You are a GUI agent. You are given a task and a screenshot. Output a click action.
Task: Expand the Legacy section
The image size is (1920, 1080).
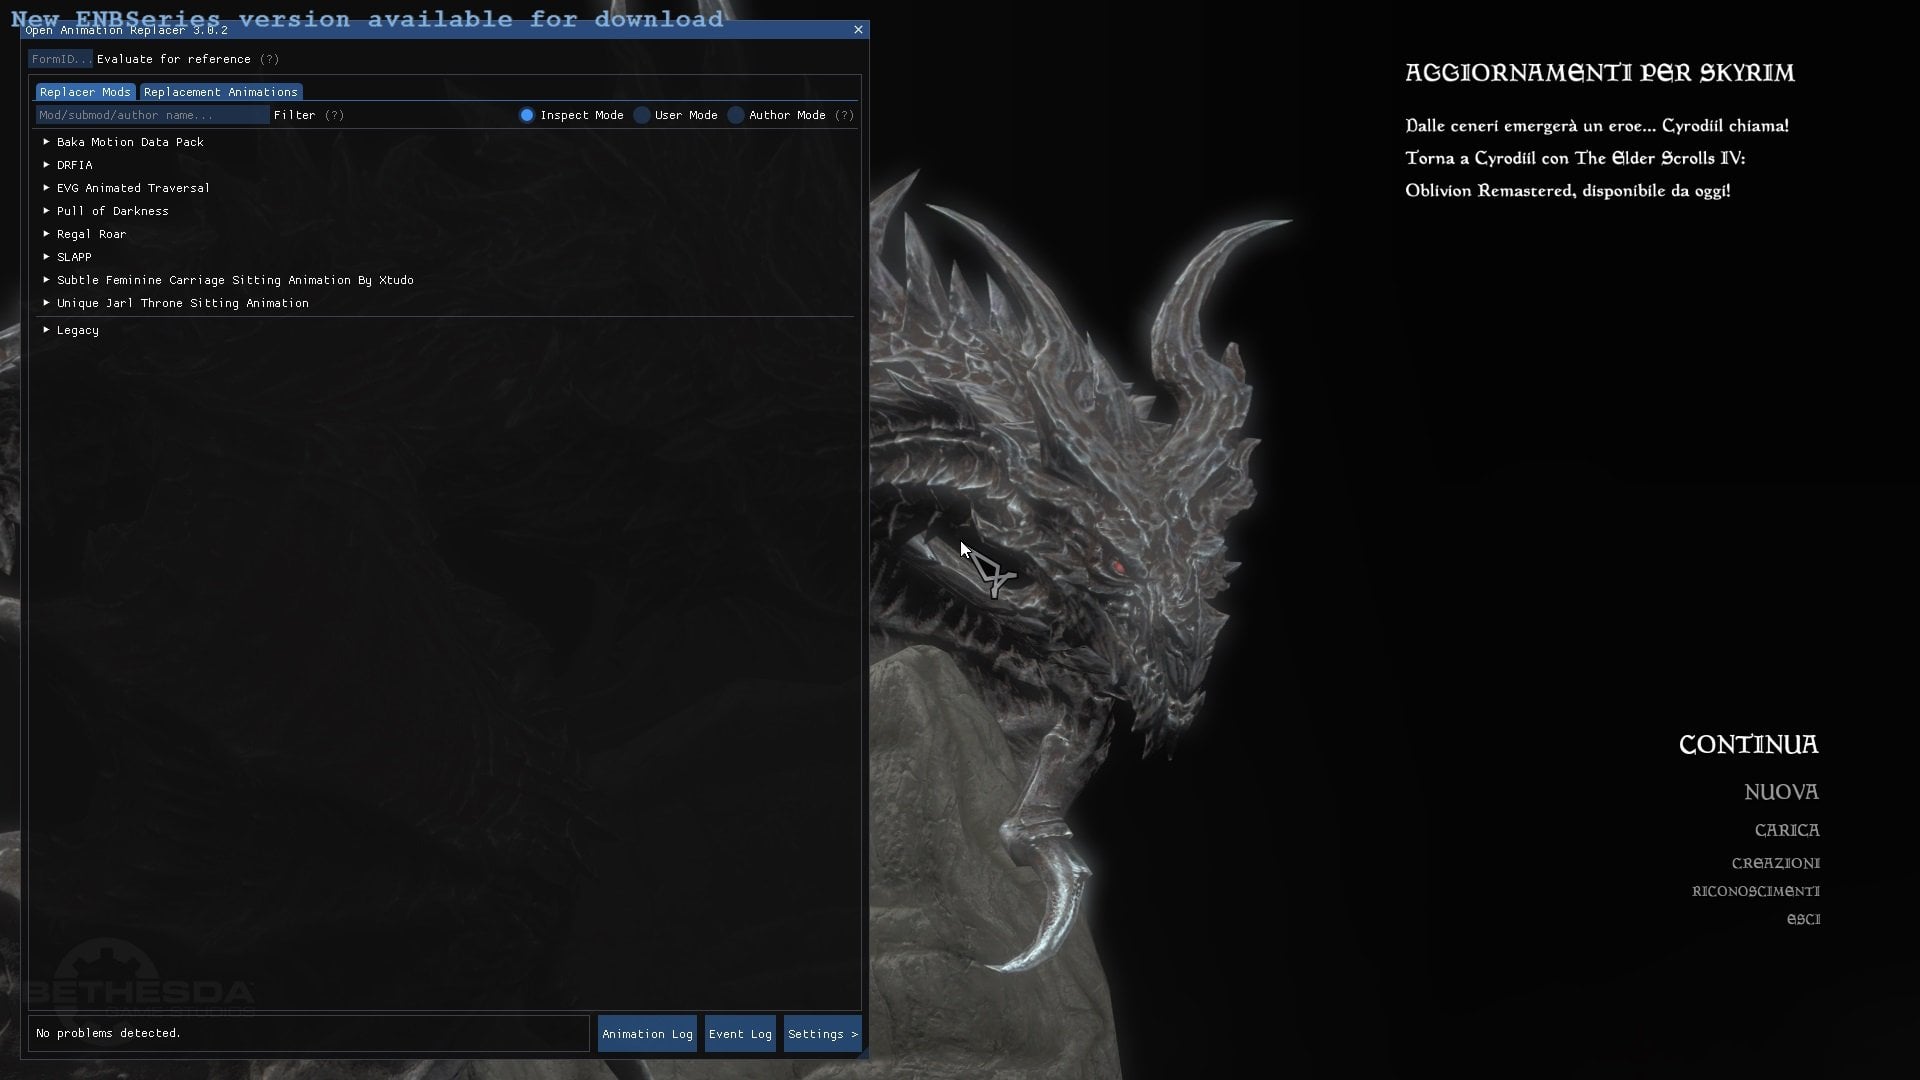pyautogui.click(x=46, y=330)
